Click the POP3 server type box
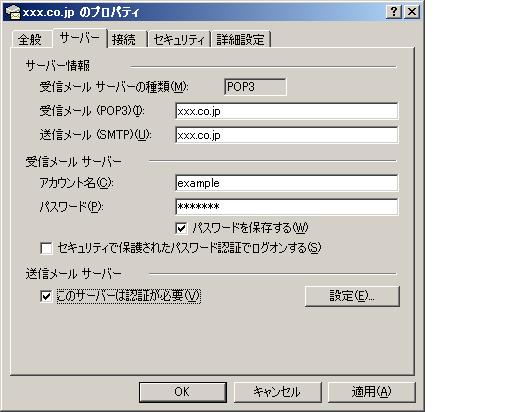Screen dimensions: 512x412 click(255, 87)
